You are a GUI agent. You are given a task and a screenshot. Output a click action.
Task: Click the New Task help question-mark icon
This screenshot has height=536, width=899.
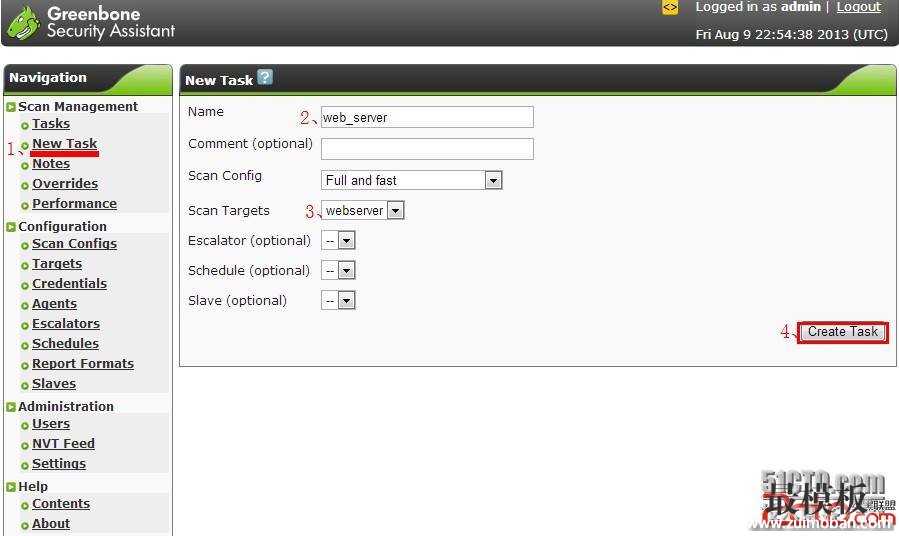coord(264,78)
